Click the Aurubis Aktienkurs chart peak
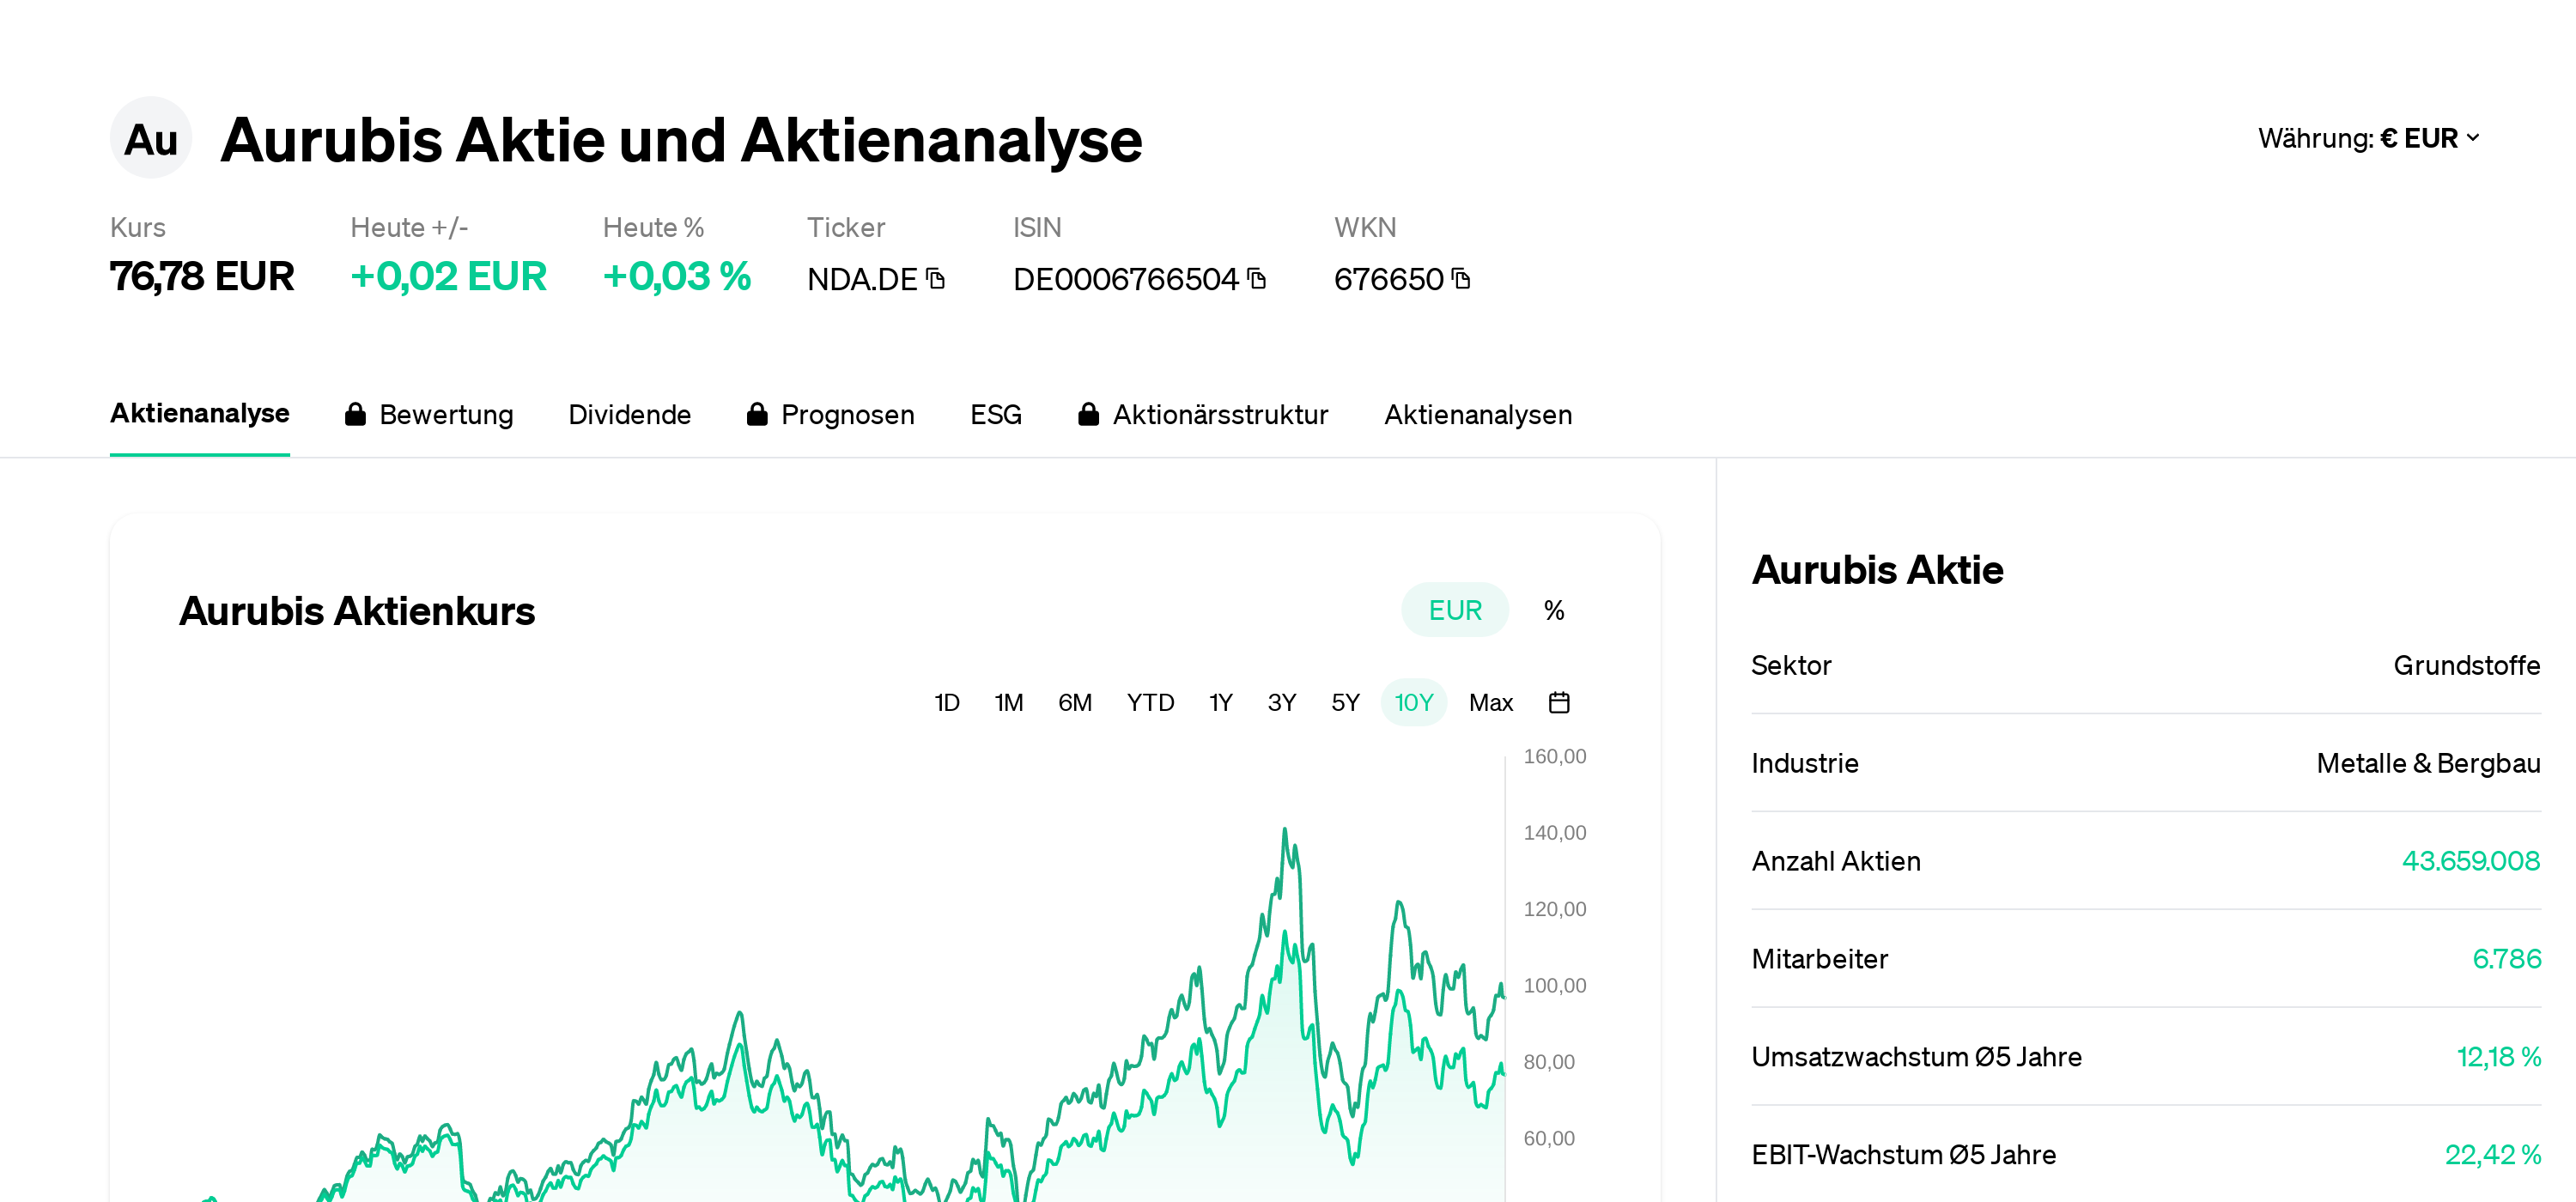The width and height of the screenshot is (2576, 1202). (x=1285, y=830)
